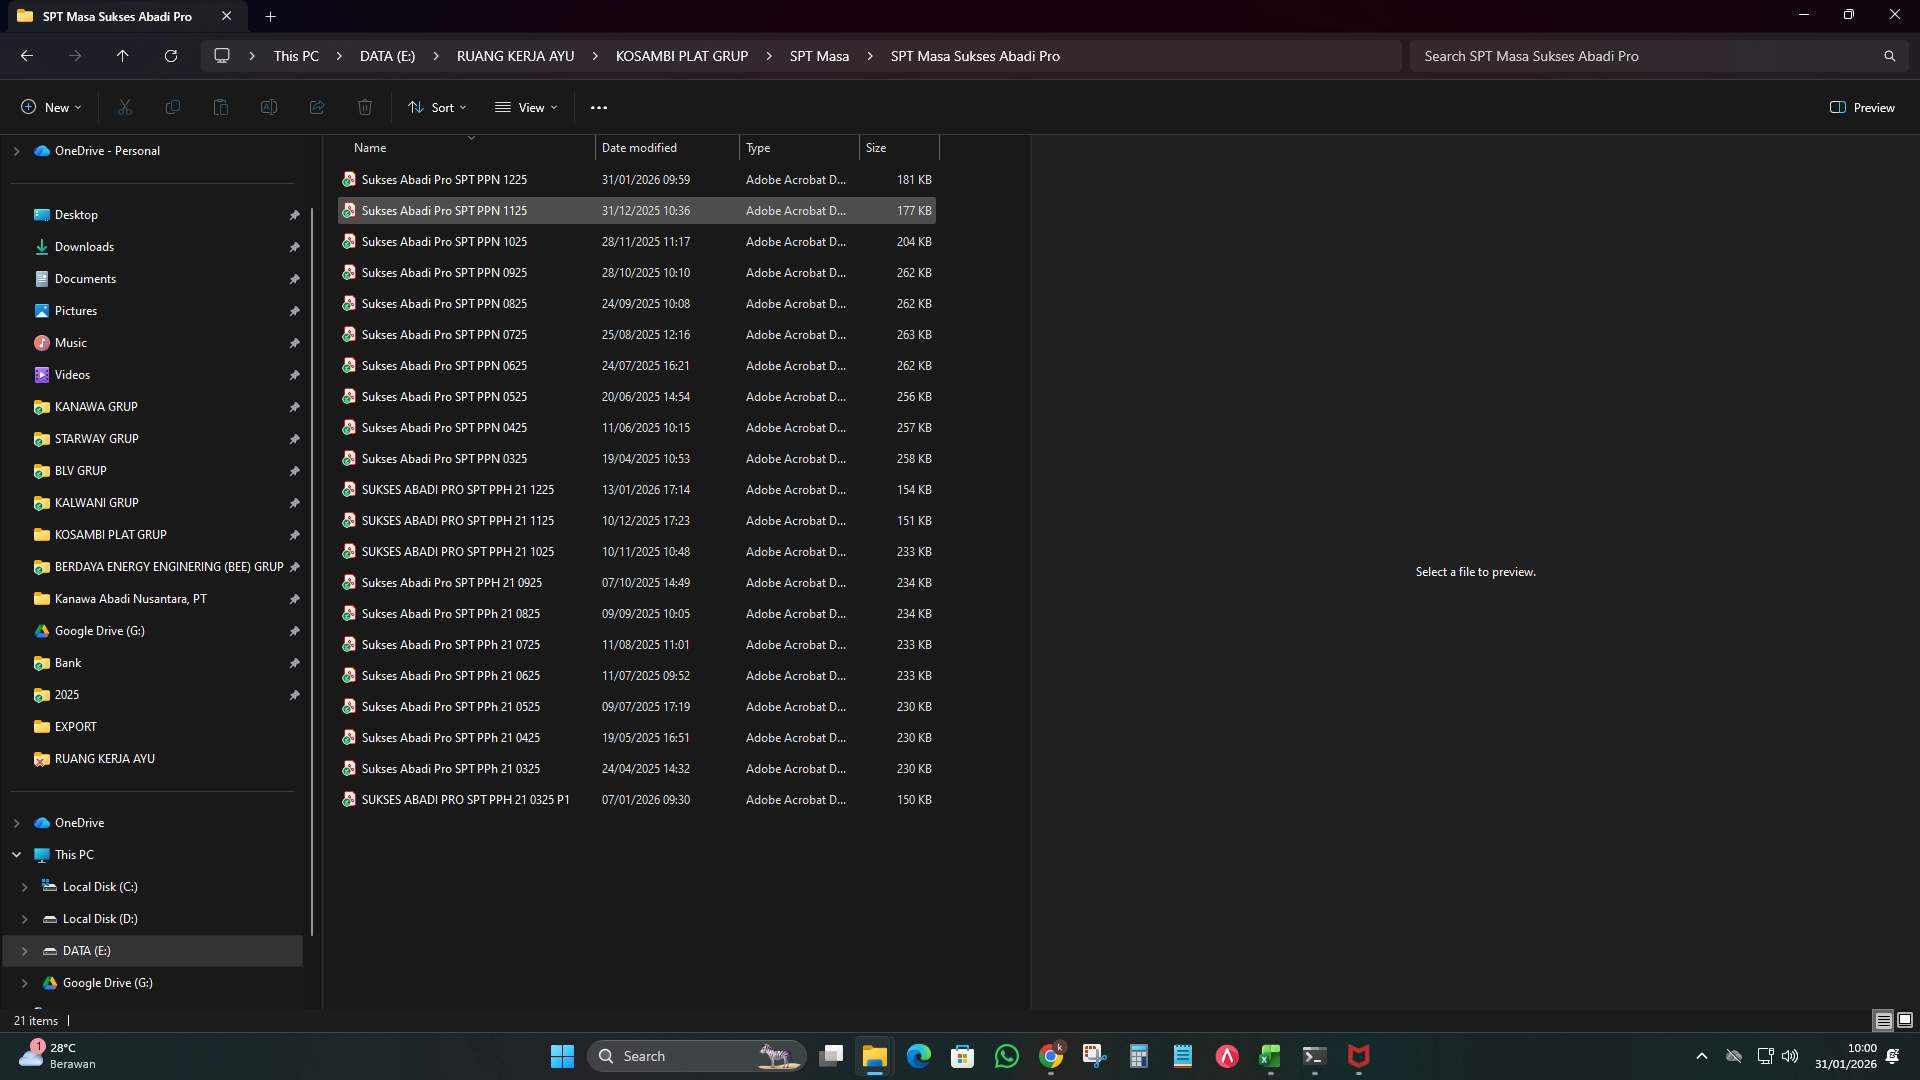Toggle off the Preview pane
The width and height of the screenshot is (1920, 1080).
pyautogui.click(x=1862, y=107)
